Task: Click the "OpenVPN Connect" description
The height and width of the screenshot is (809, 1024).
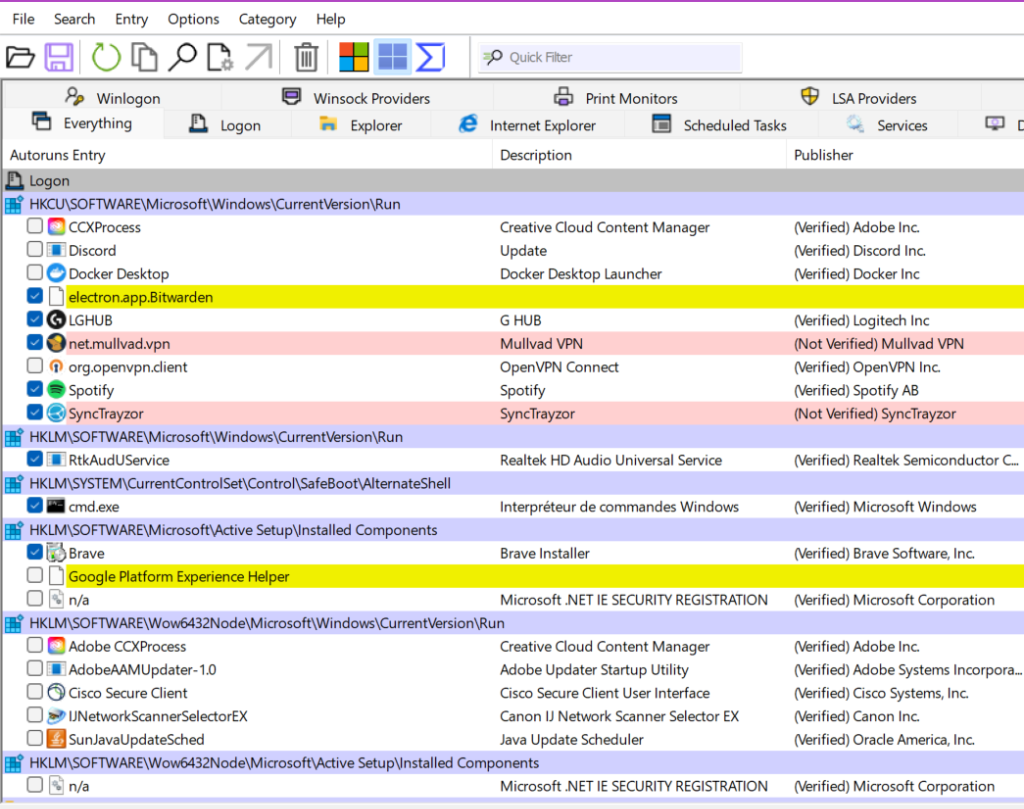Action: click(x=559, y=367)
